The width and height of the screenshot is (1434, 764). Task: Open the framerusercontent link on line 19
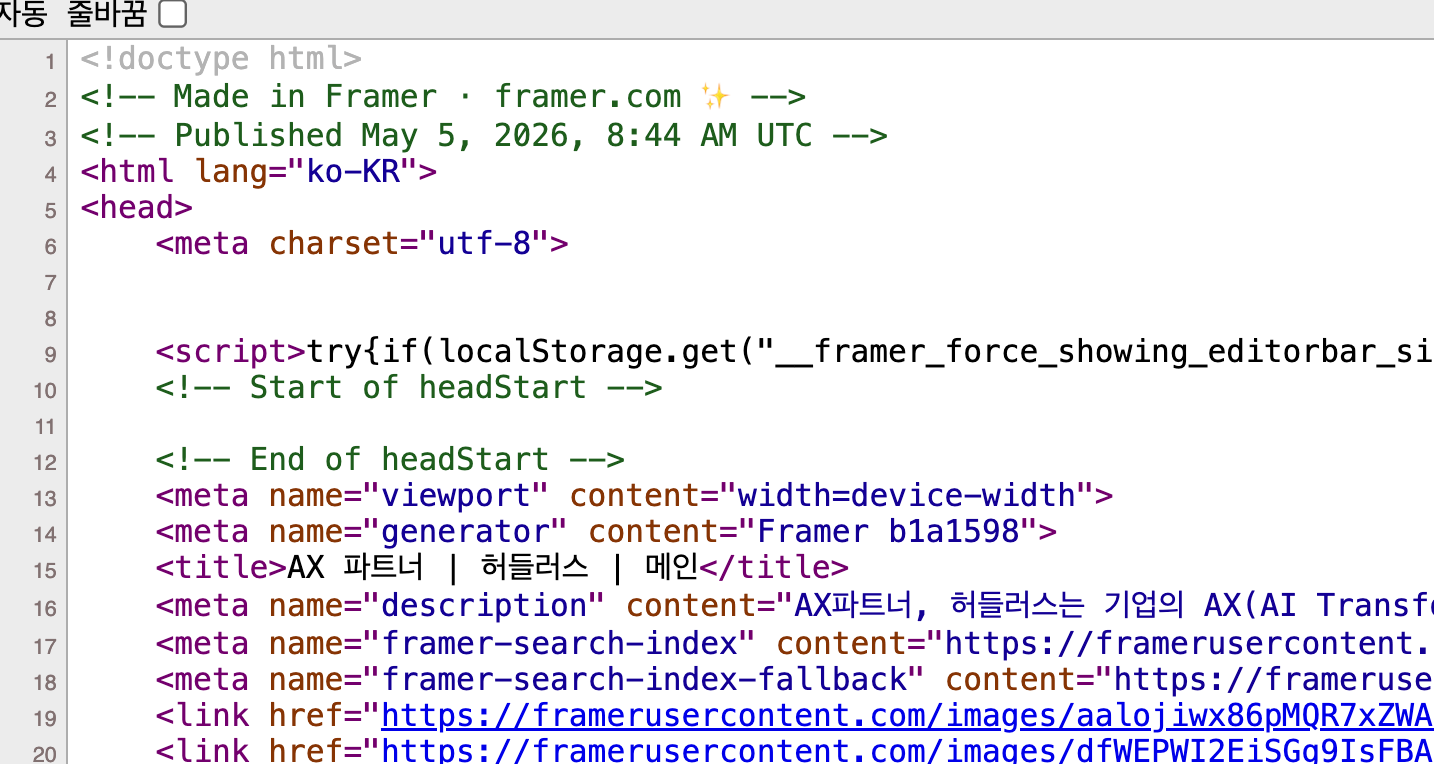907,716
